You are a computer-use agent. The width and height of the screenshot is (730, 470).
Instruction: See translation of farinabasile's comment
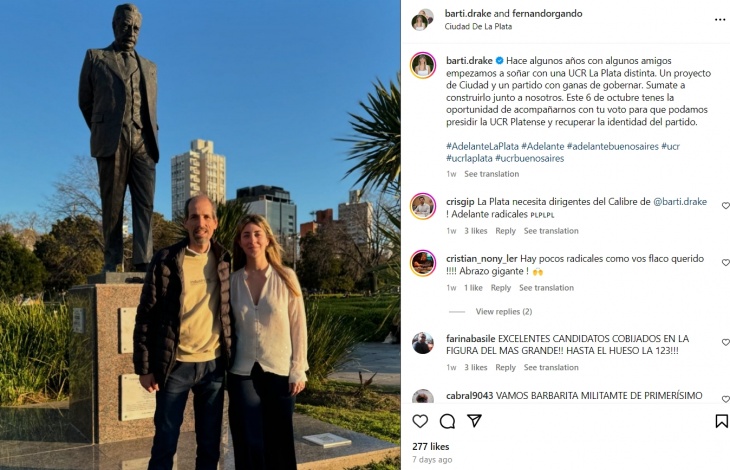pos(551,367)
